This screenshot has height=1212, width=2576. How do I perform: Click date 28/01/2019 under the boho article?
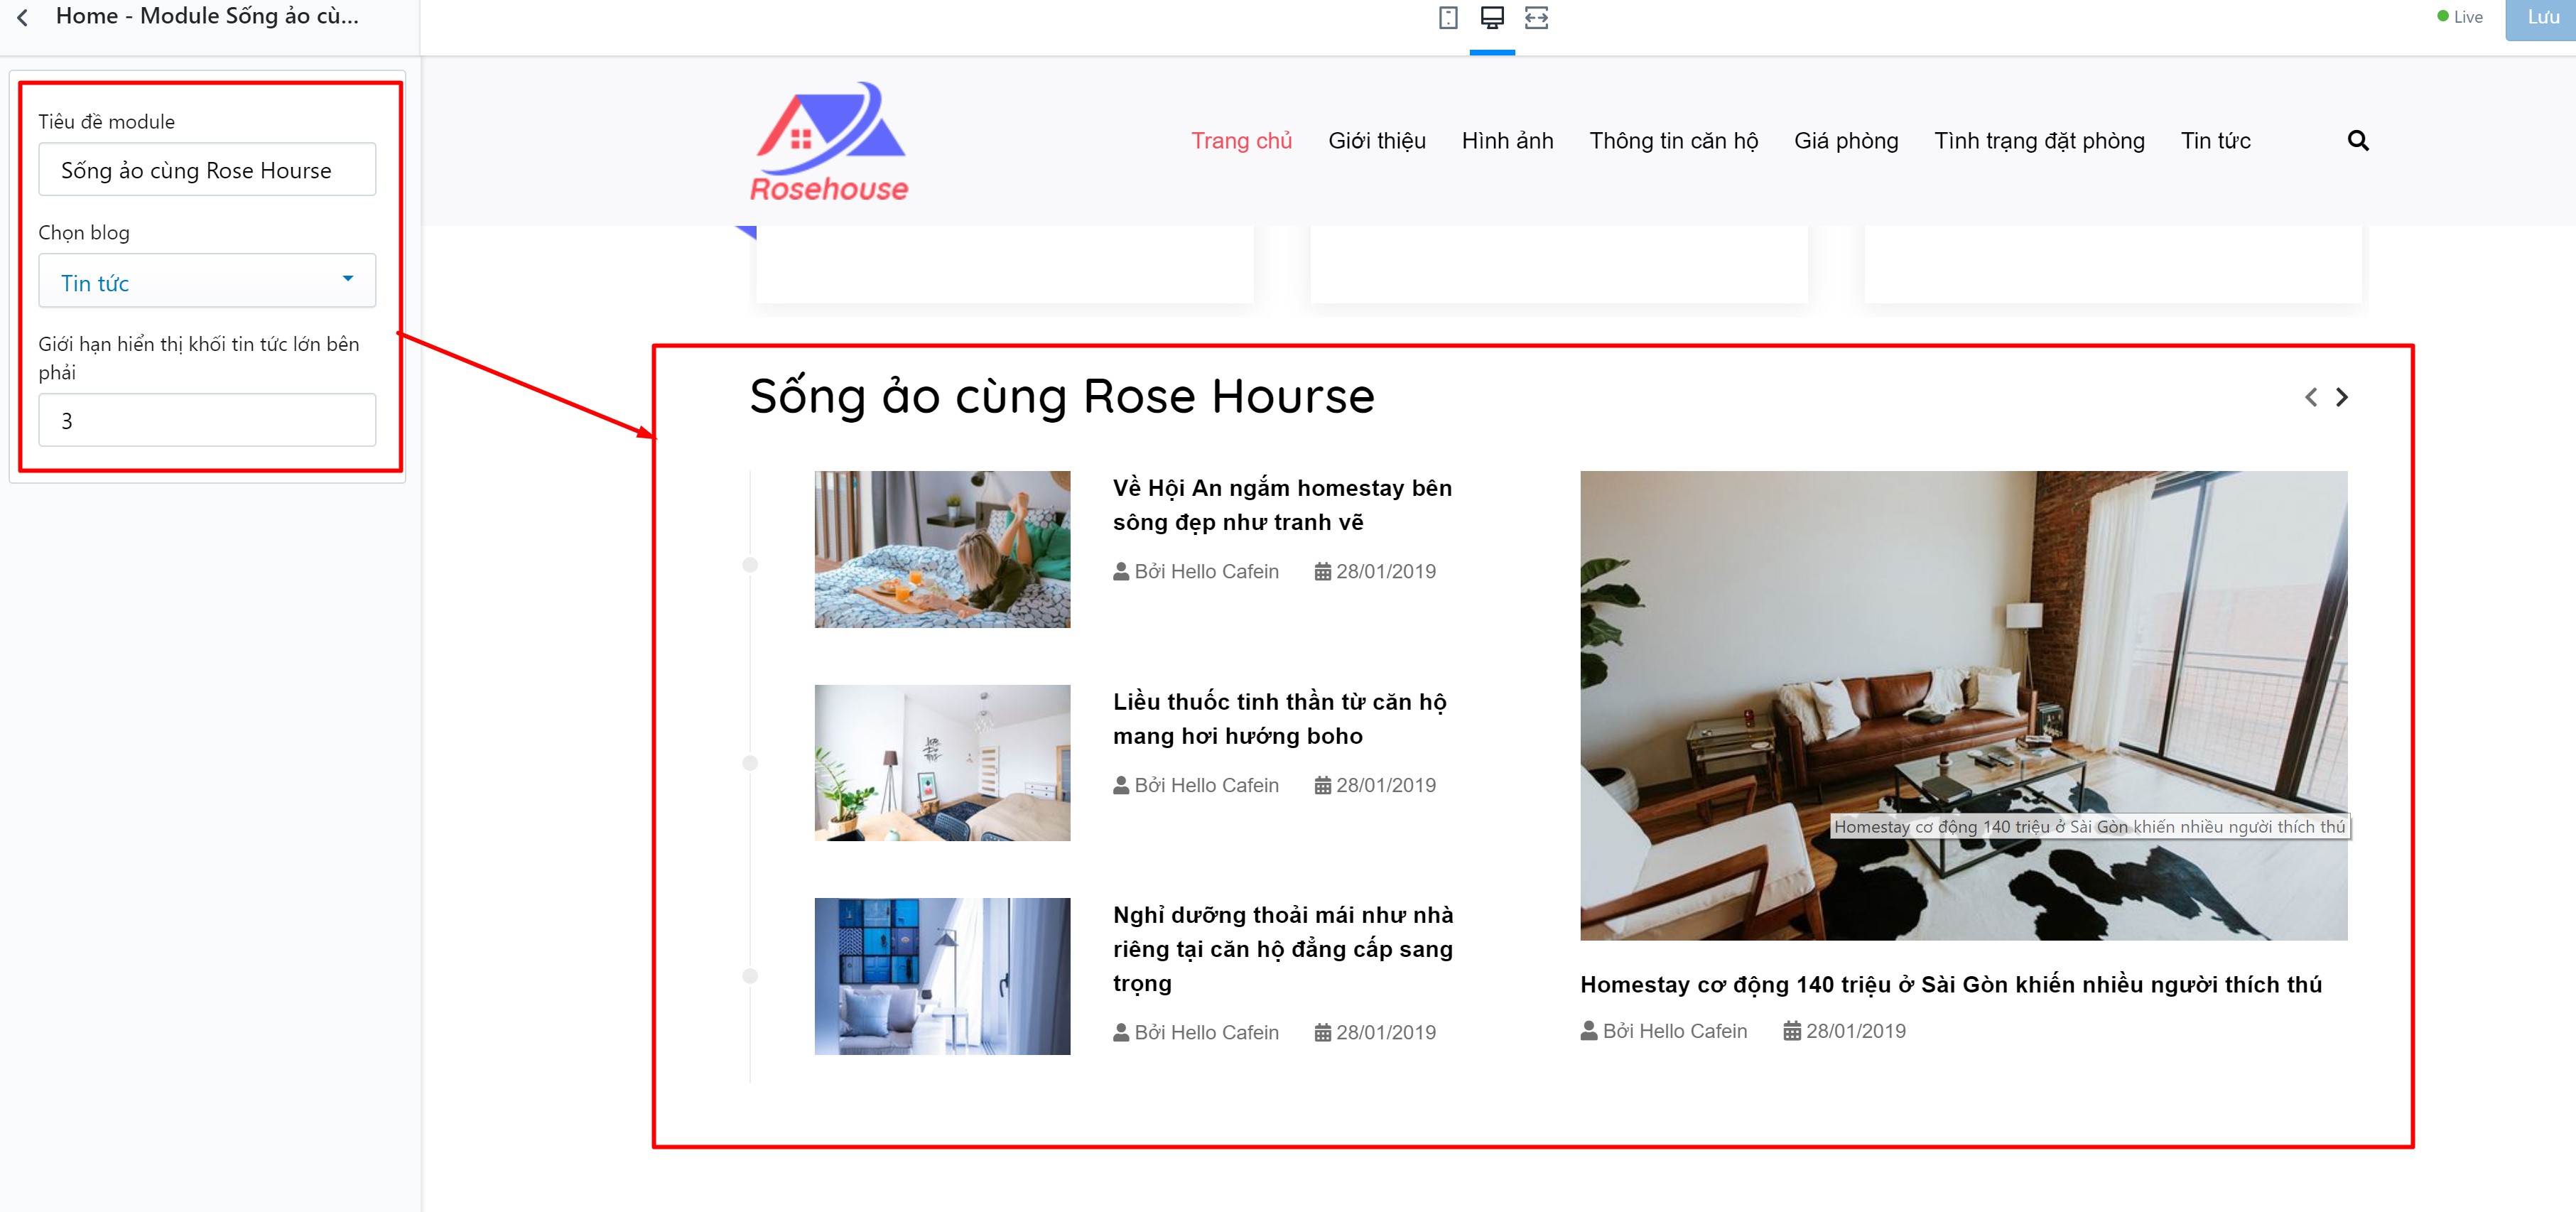point(1375,786)
